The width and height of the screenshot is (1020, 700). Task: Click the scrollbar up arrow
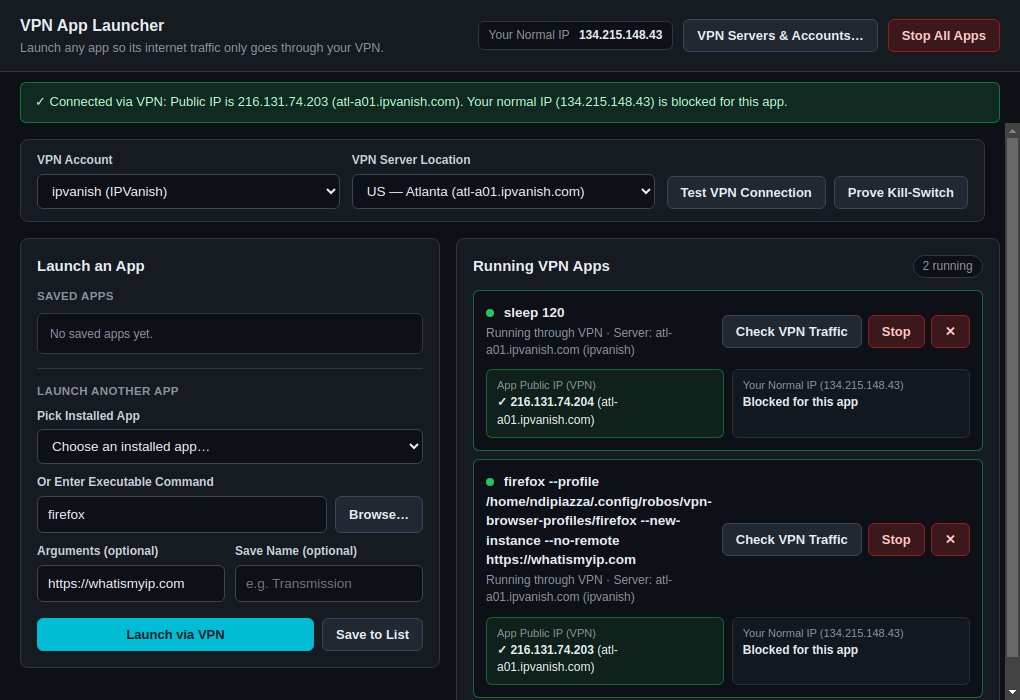point(1012,130)
